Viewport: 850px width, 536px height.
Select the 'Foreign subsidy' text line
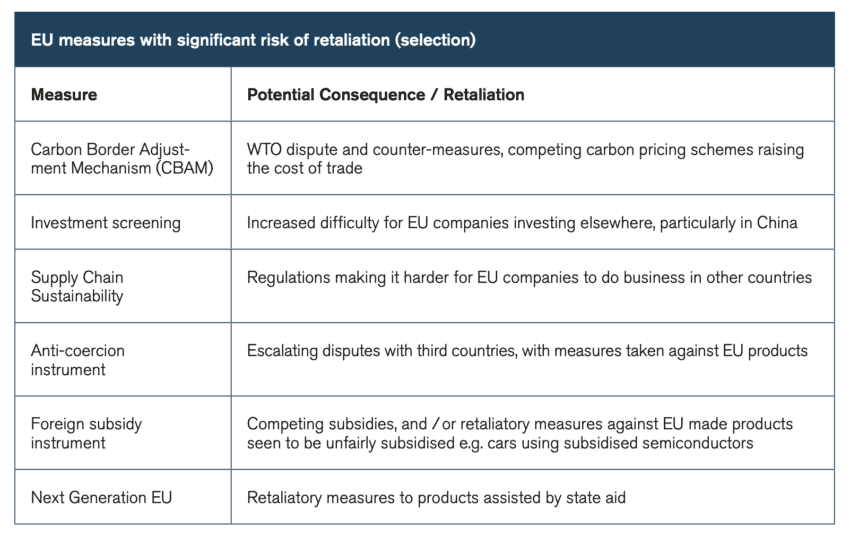click(86, 424)
